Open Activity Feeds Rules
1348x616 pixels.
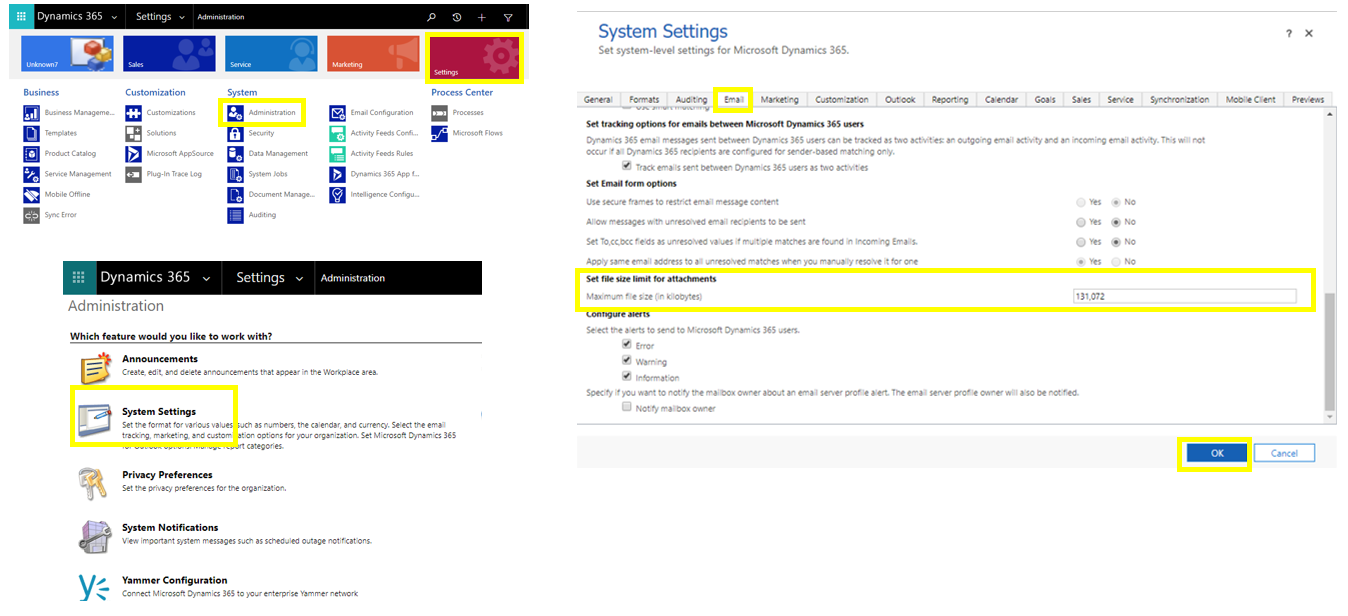(x=372, y=153)
